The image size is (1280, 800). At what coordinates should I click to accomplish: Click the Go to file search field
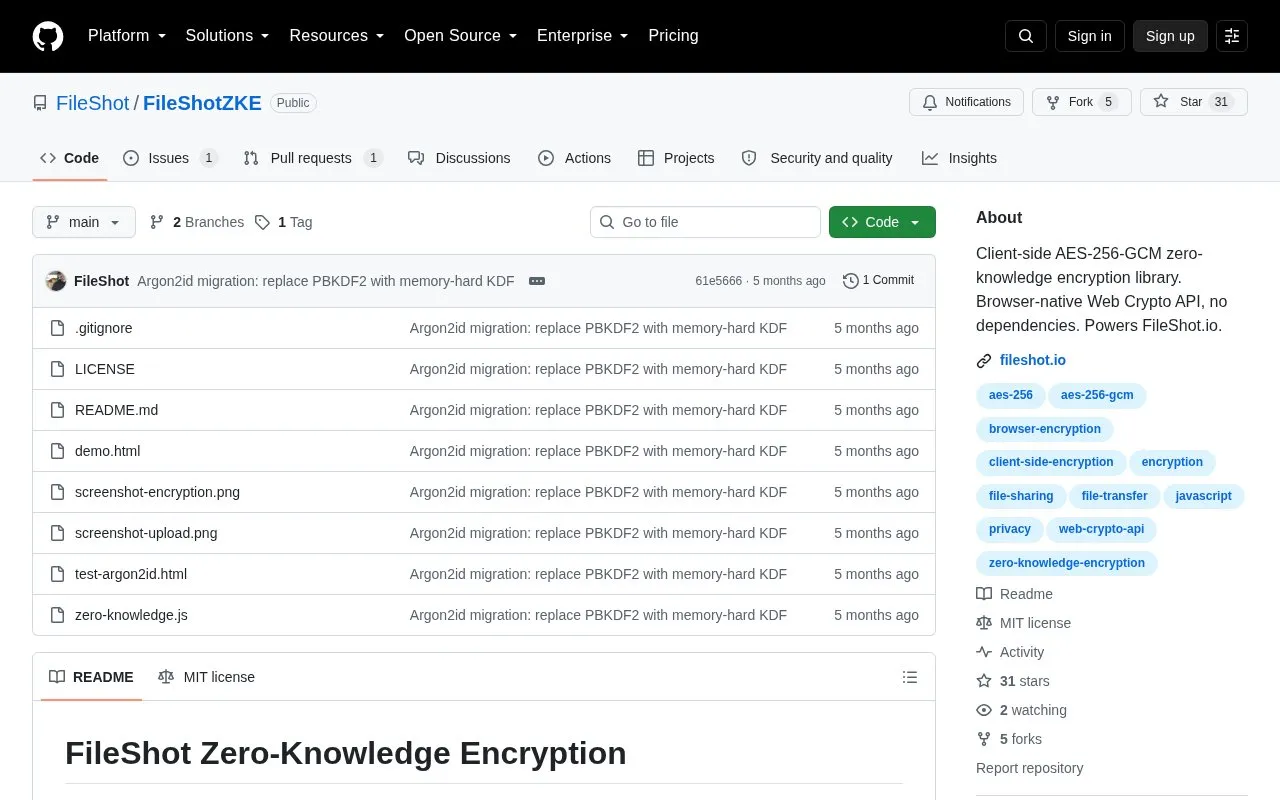(x=705, y=222)
